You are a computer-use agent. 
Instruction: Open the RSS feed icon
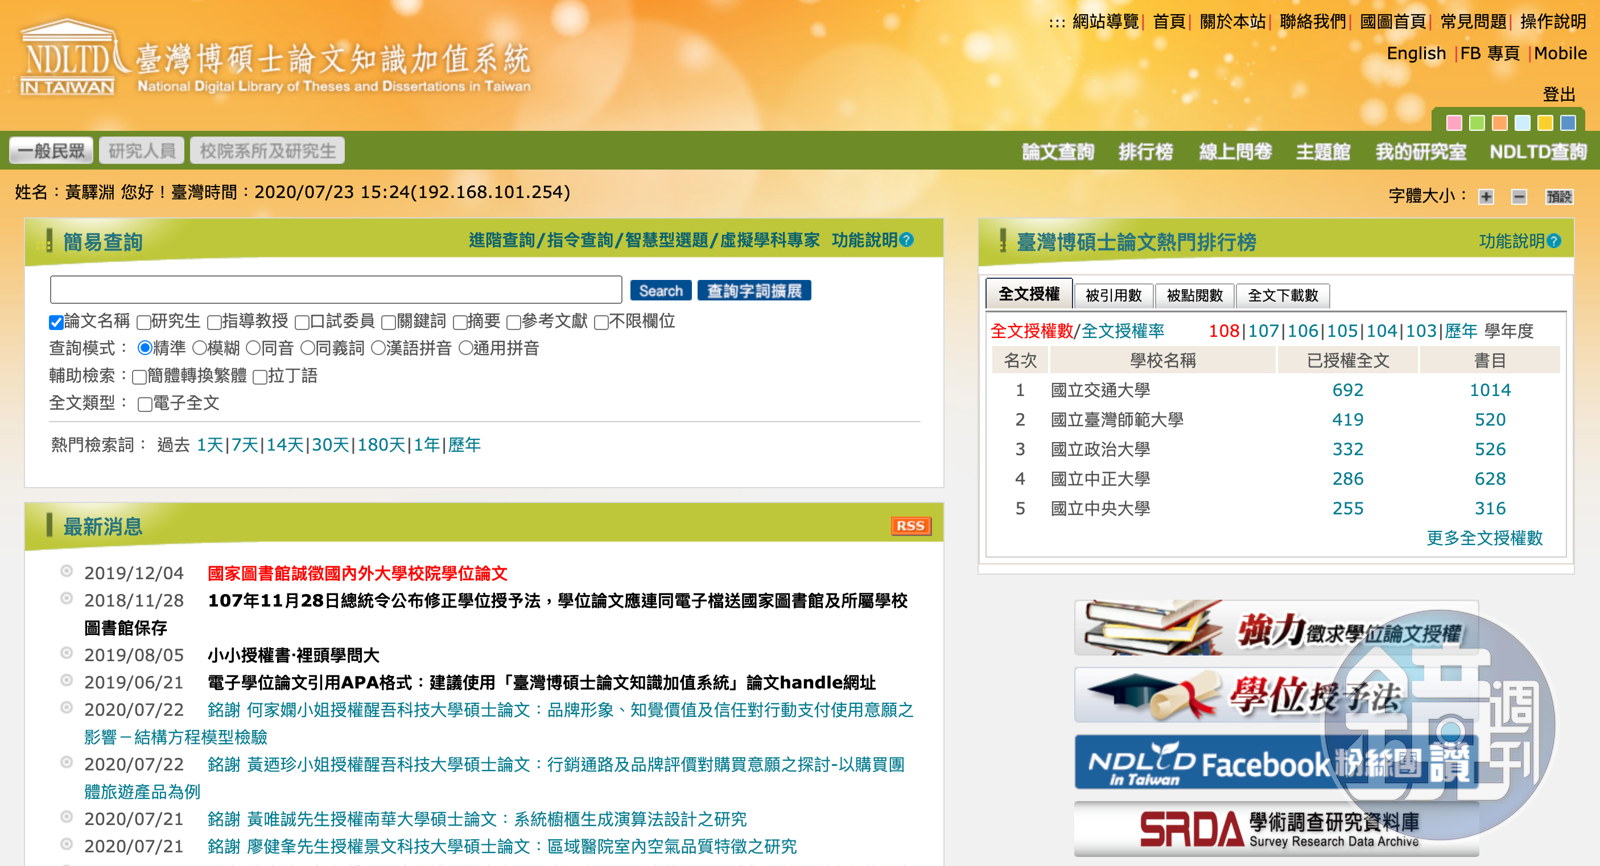(x=910, y=526)
